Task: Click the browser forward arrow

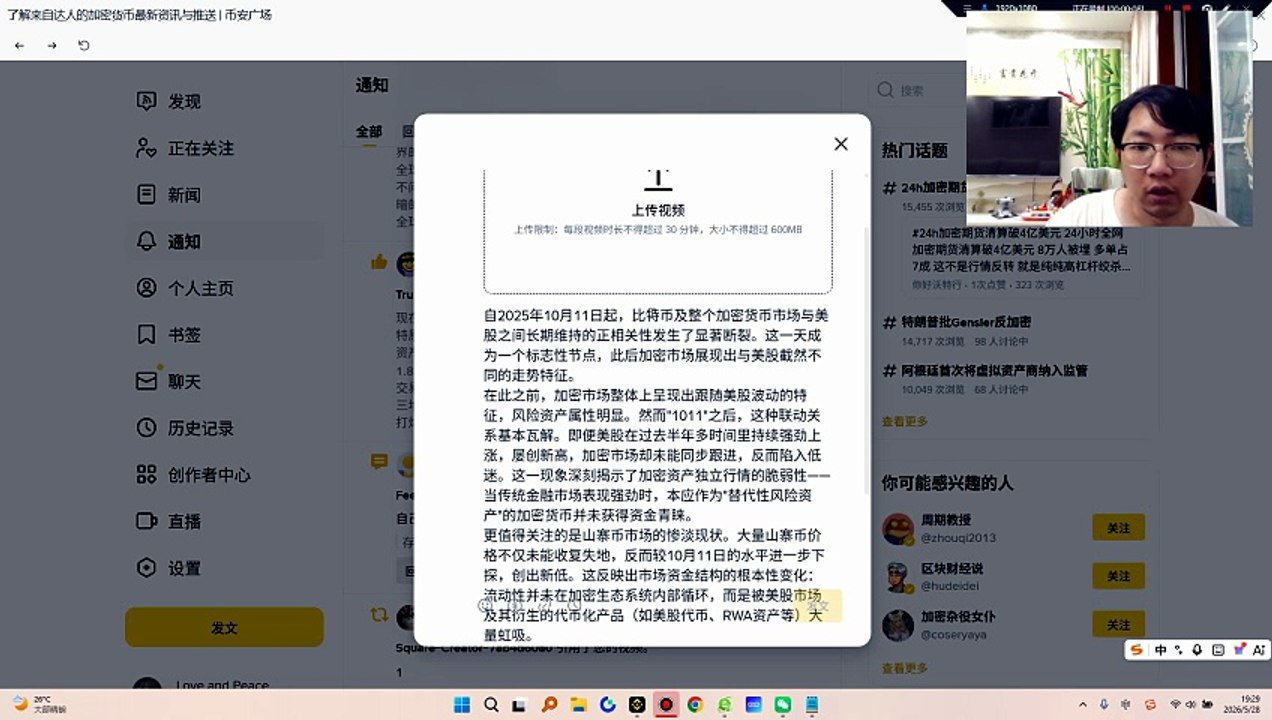Action: point(52,45)
